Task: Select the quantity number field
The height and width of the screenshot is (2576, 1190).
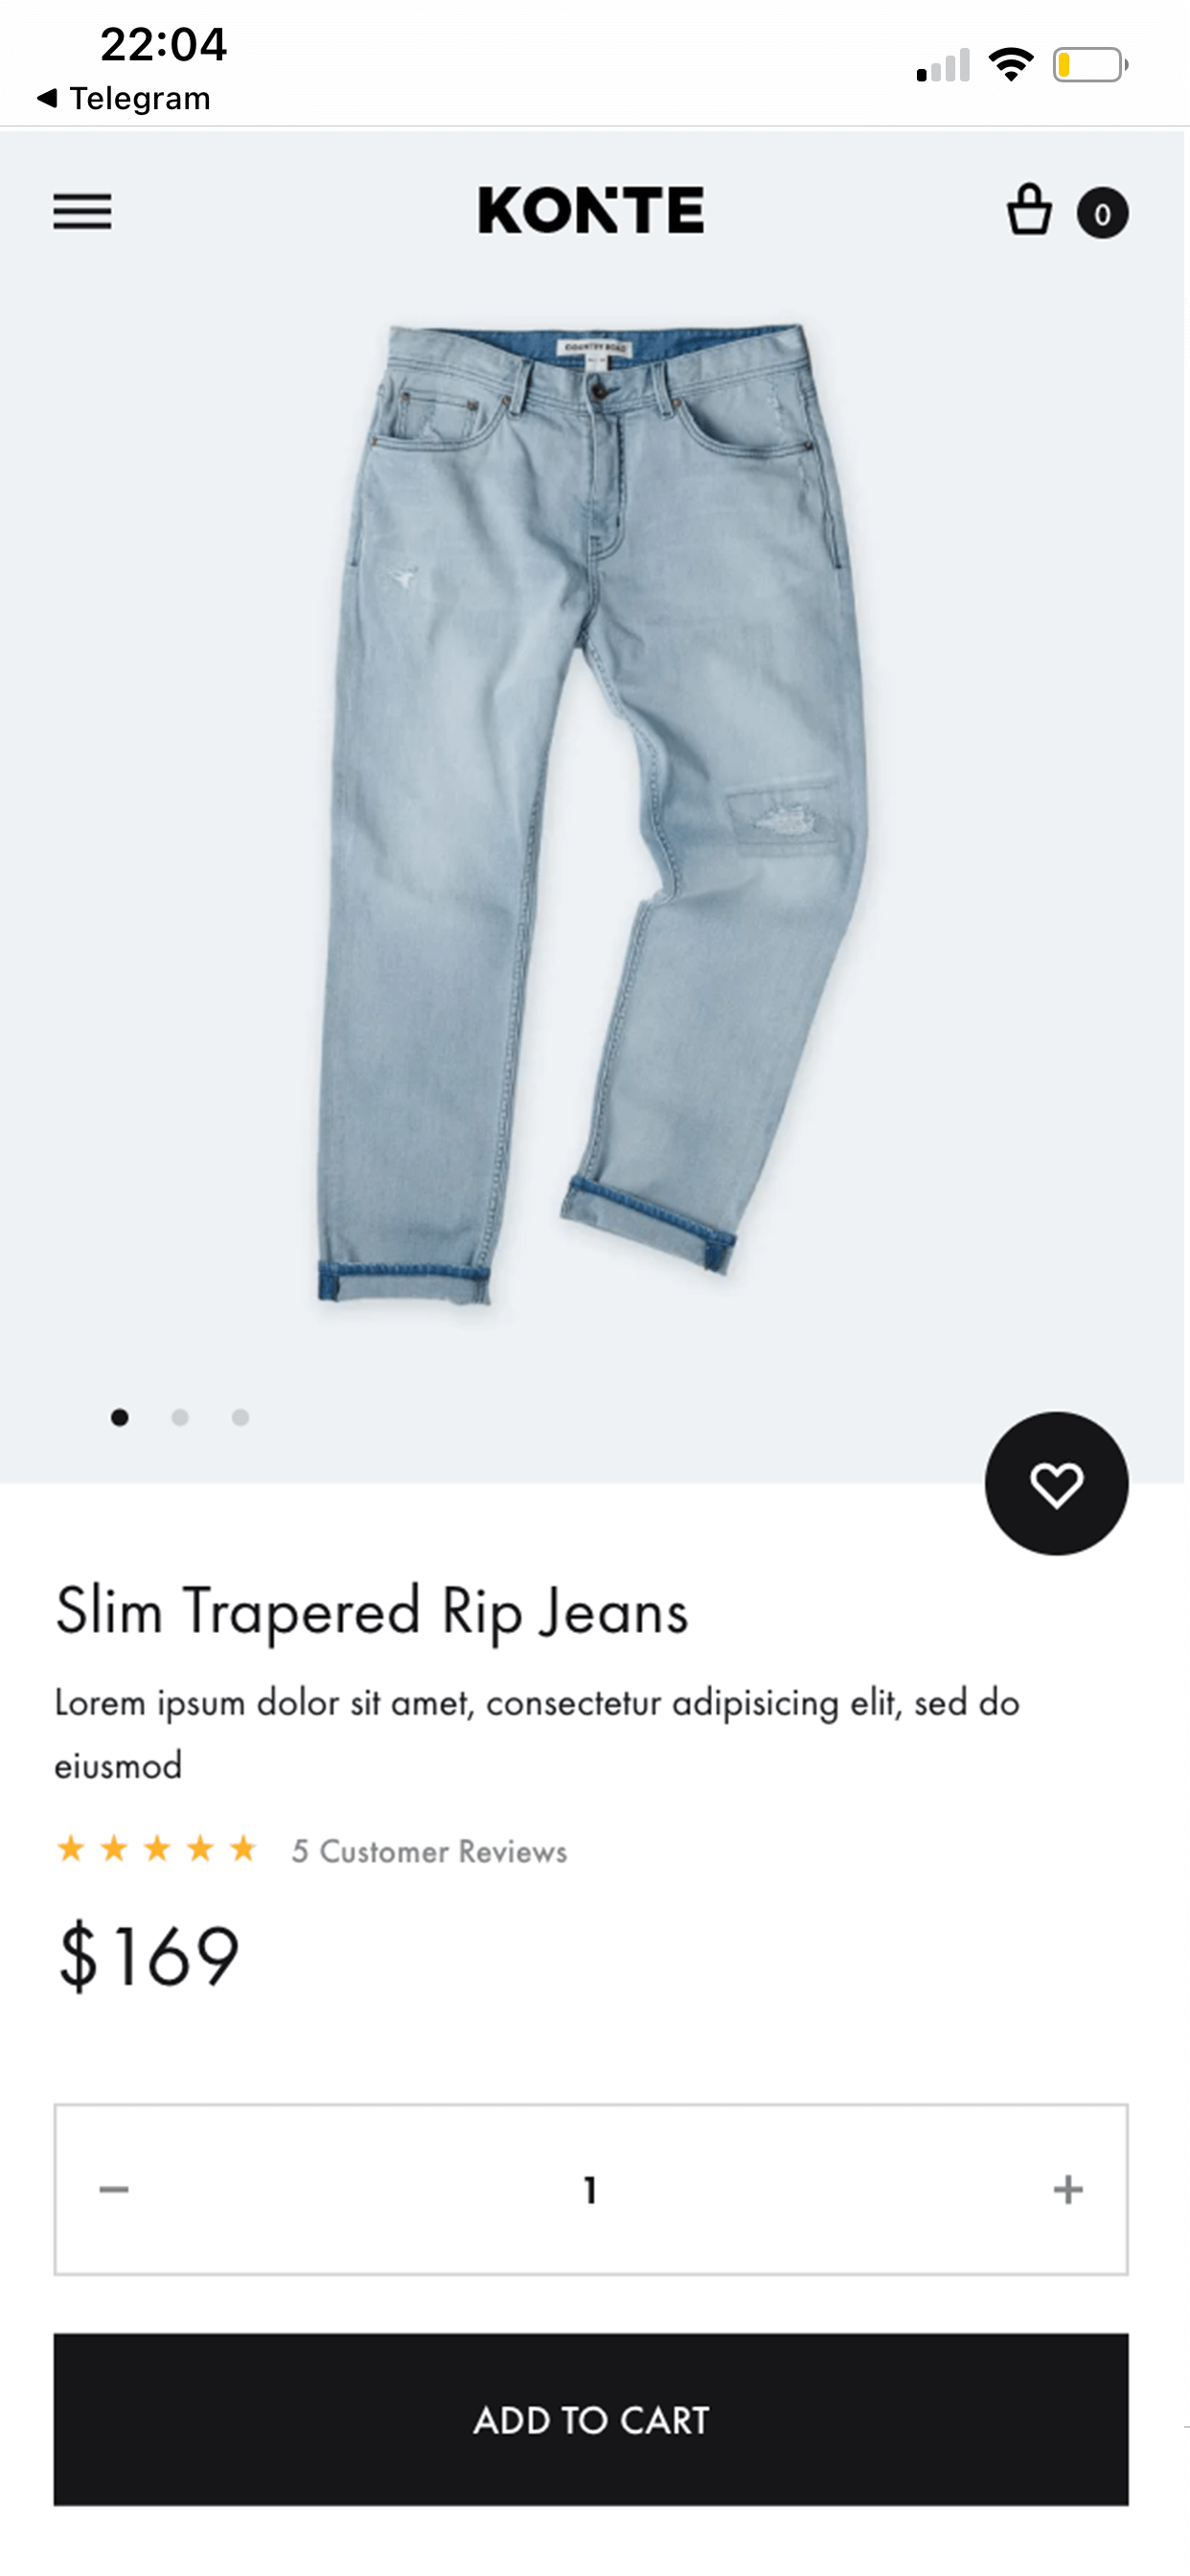Action: point(591,2190)
